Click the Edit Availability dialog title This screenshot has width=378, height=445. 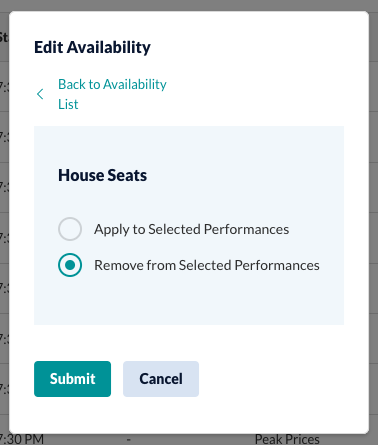[x=92, y=47]
